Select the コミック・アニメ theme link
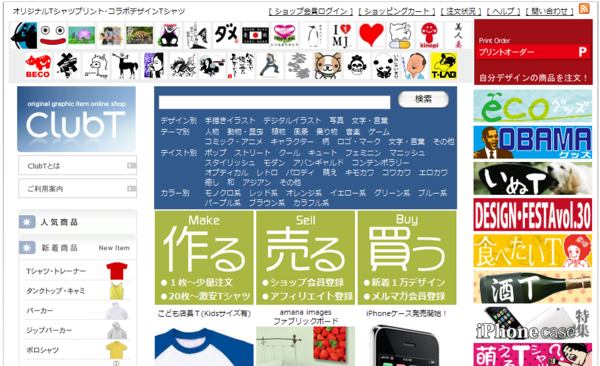This screenshot has height=366, width=600. tap(233, 142)
